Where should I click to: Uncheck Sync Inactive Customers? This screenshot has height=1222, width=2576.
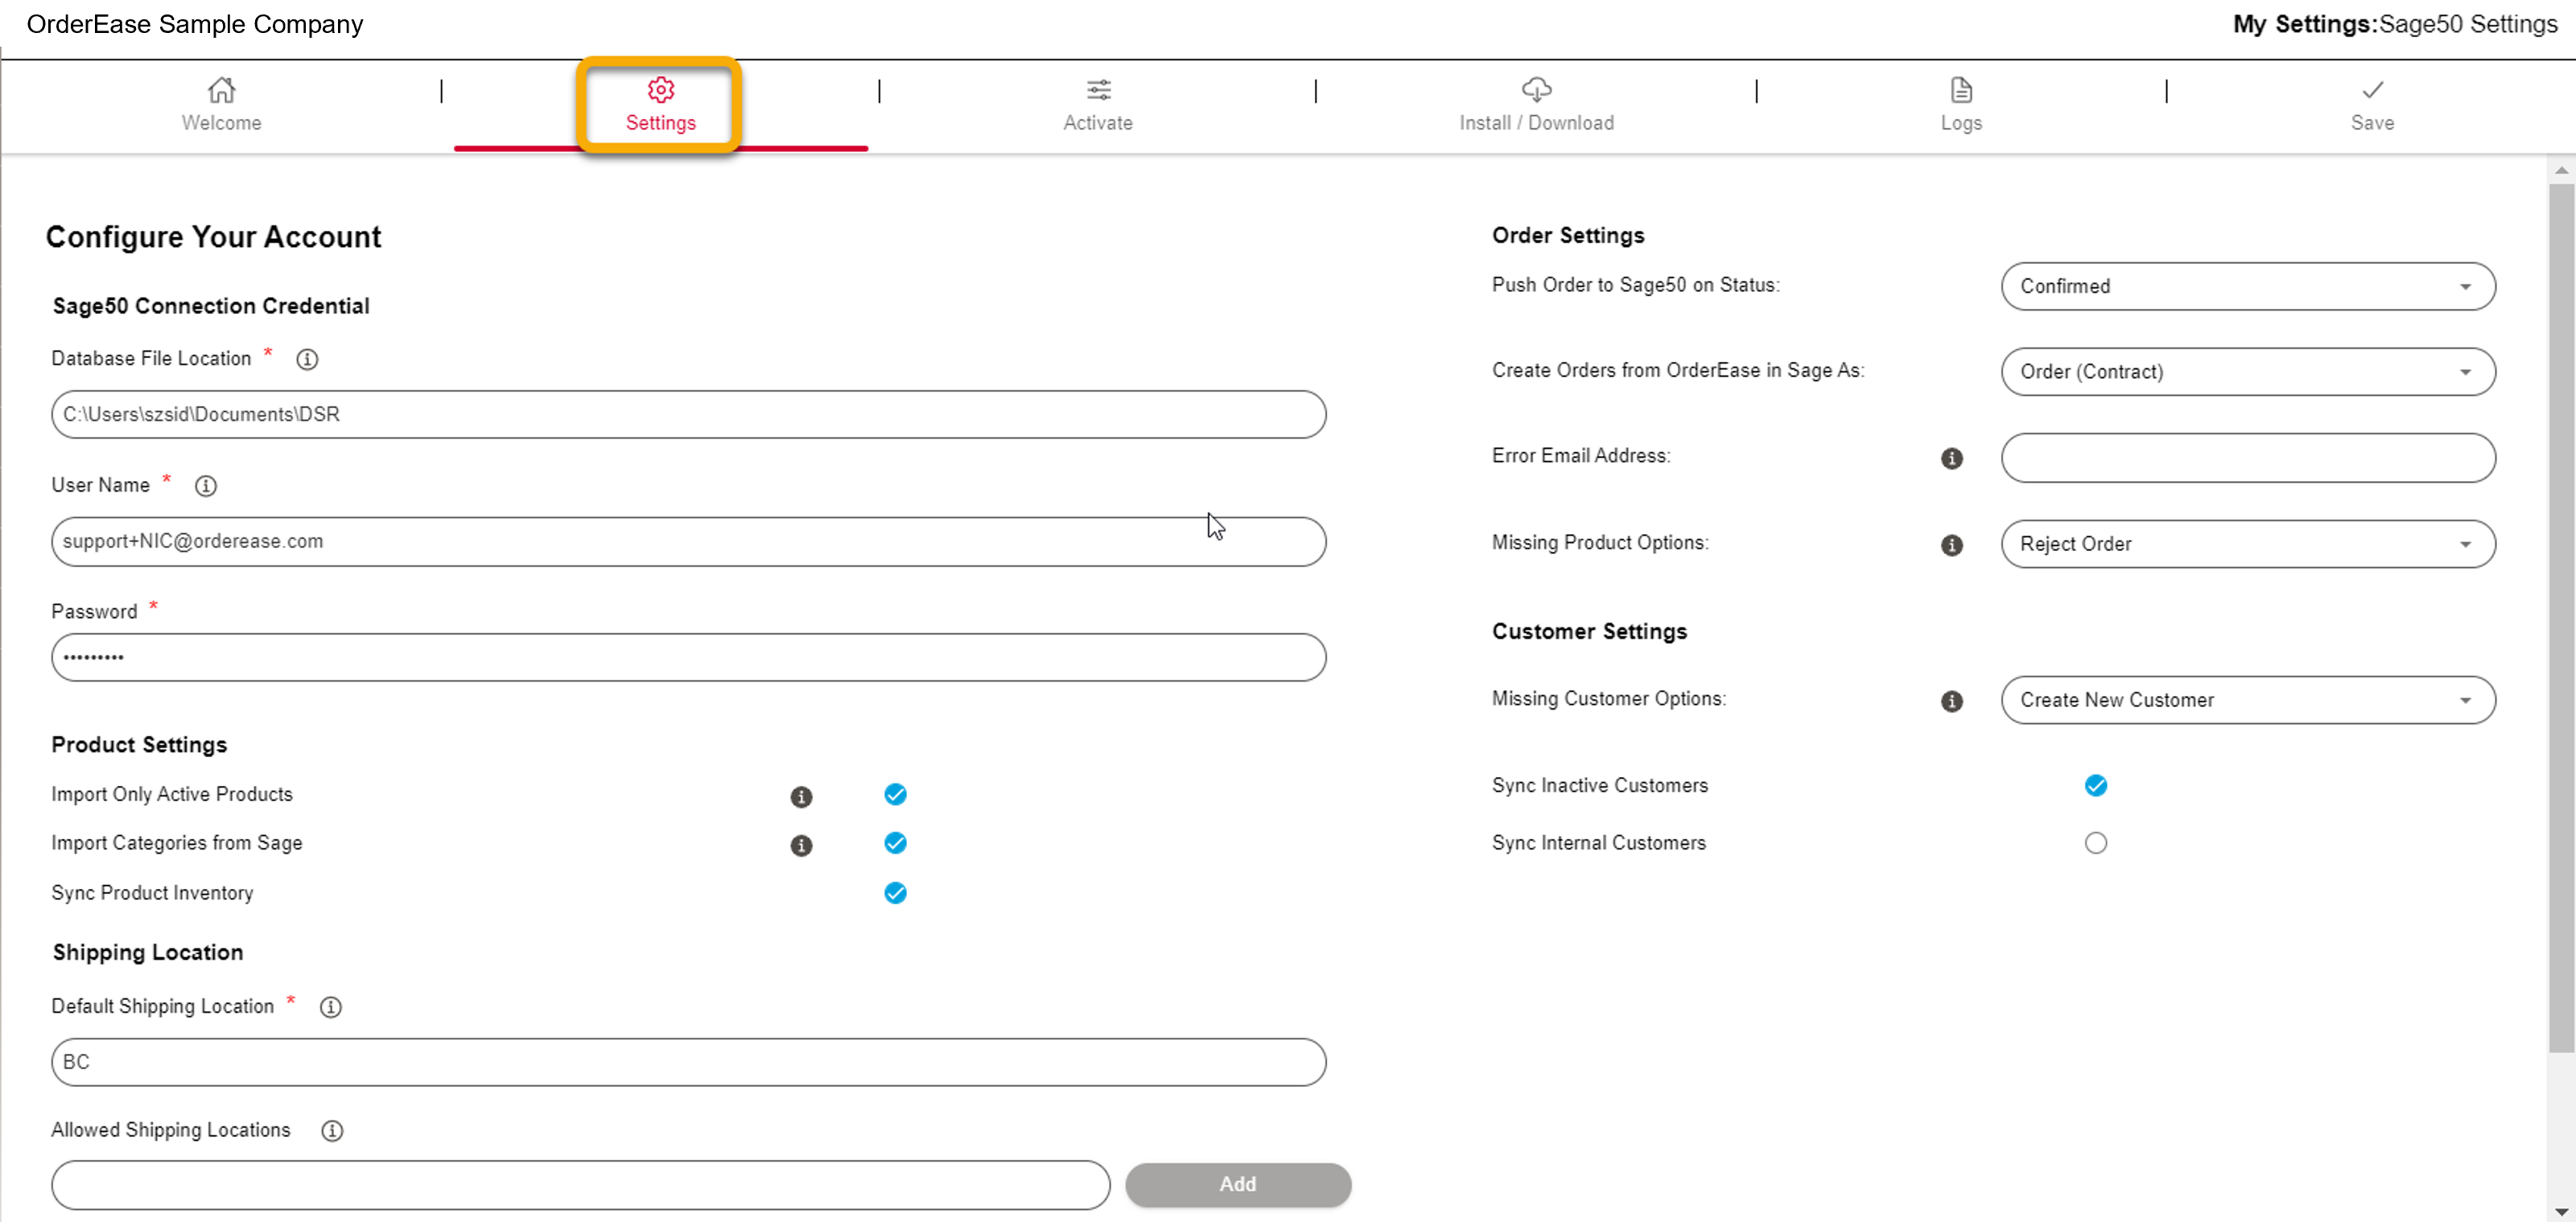click(x=2096, y=786)
